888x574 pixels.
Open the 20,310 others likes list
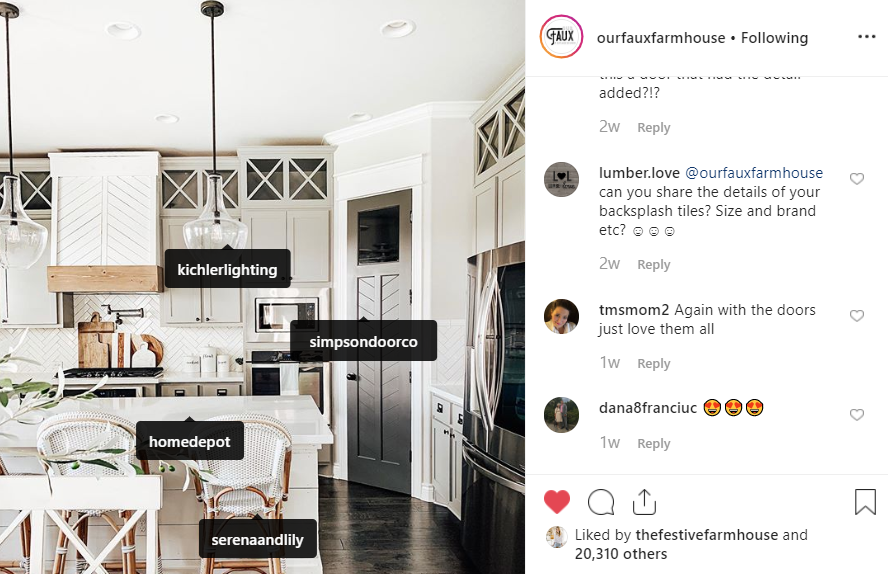tap(621, 554)
